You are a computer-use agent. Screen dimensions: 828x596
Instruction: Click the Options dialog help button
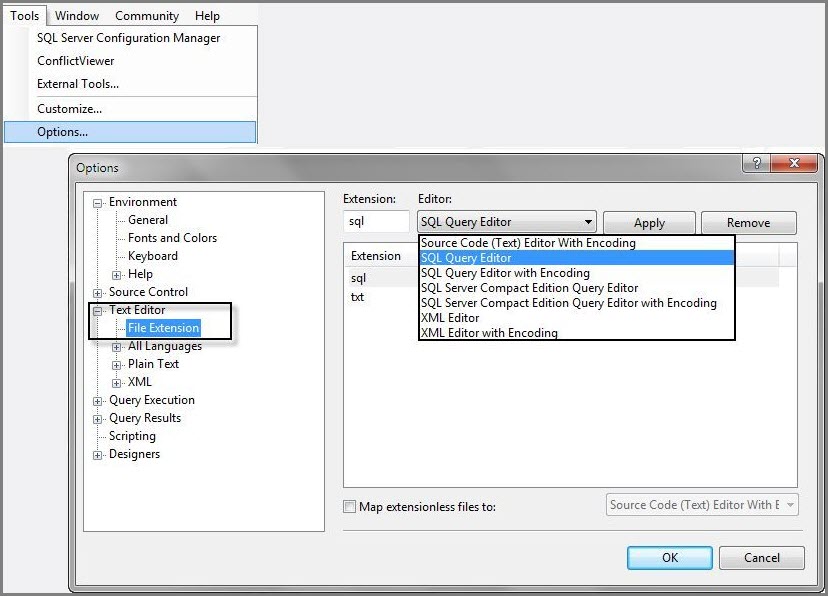756,163
